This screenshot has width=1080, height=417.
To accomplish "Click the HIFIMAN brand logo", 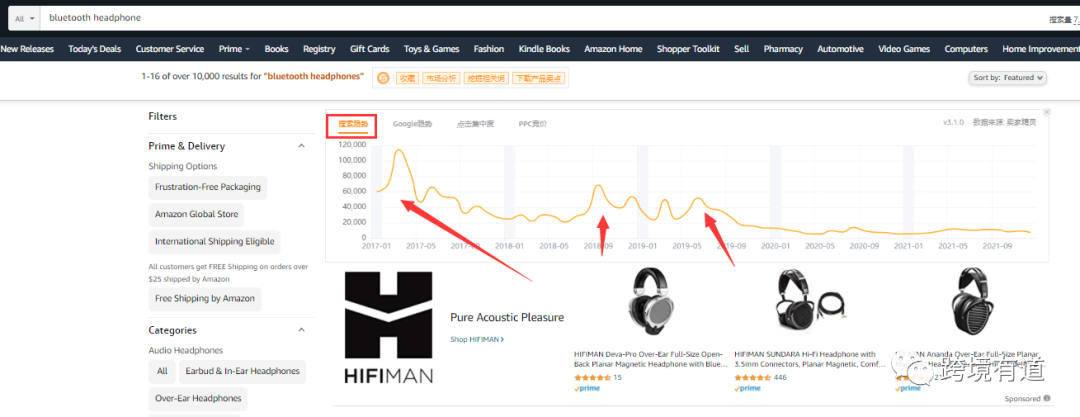I will [x=388, y=327].
